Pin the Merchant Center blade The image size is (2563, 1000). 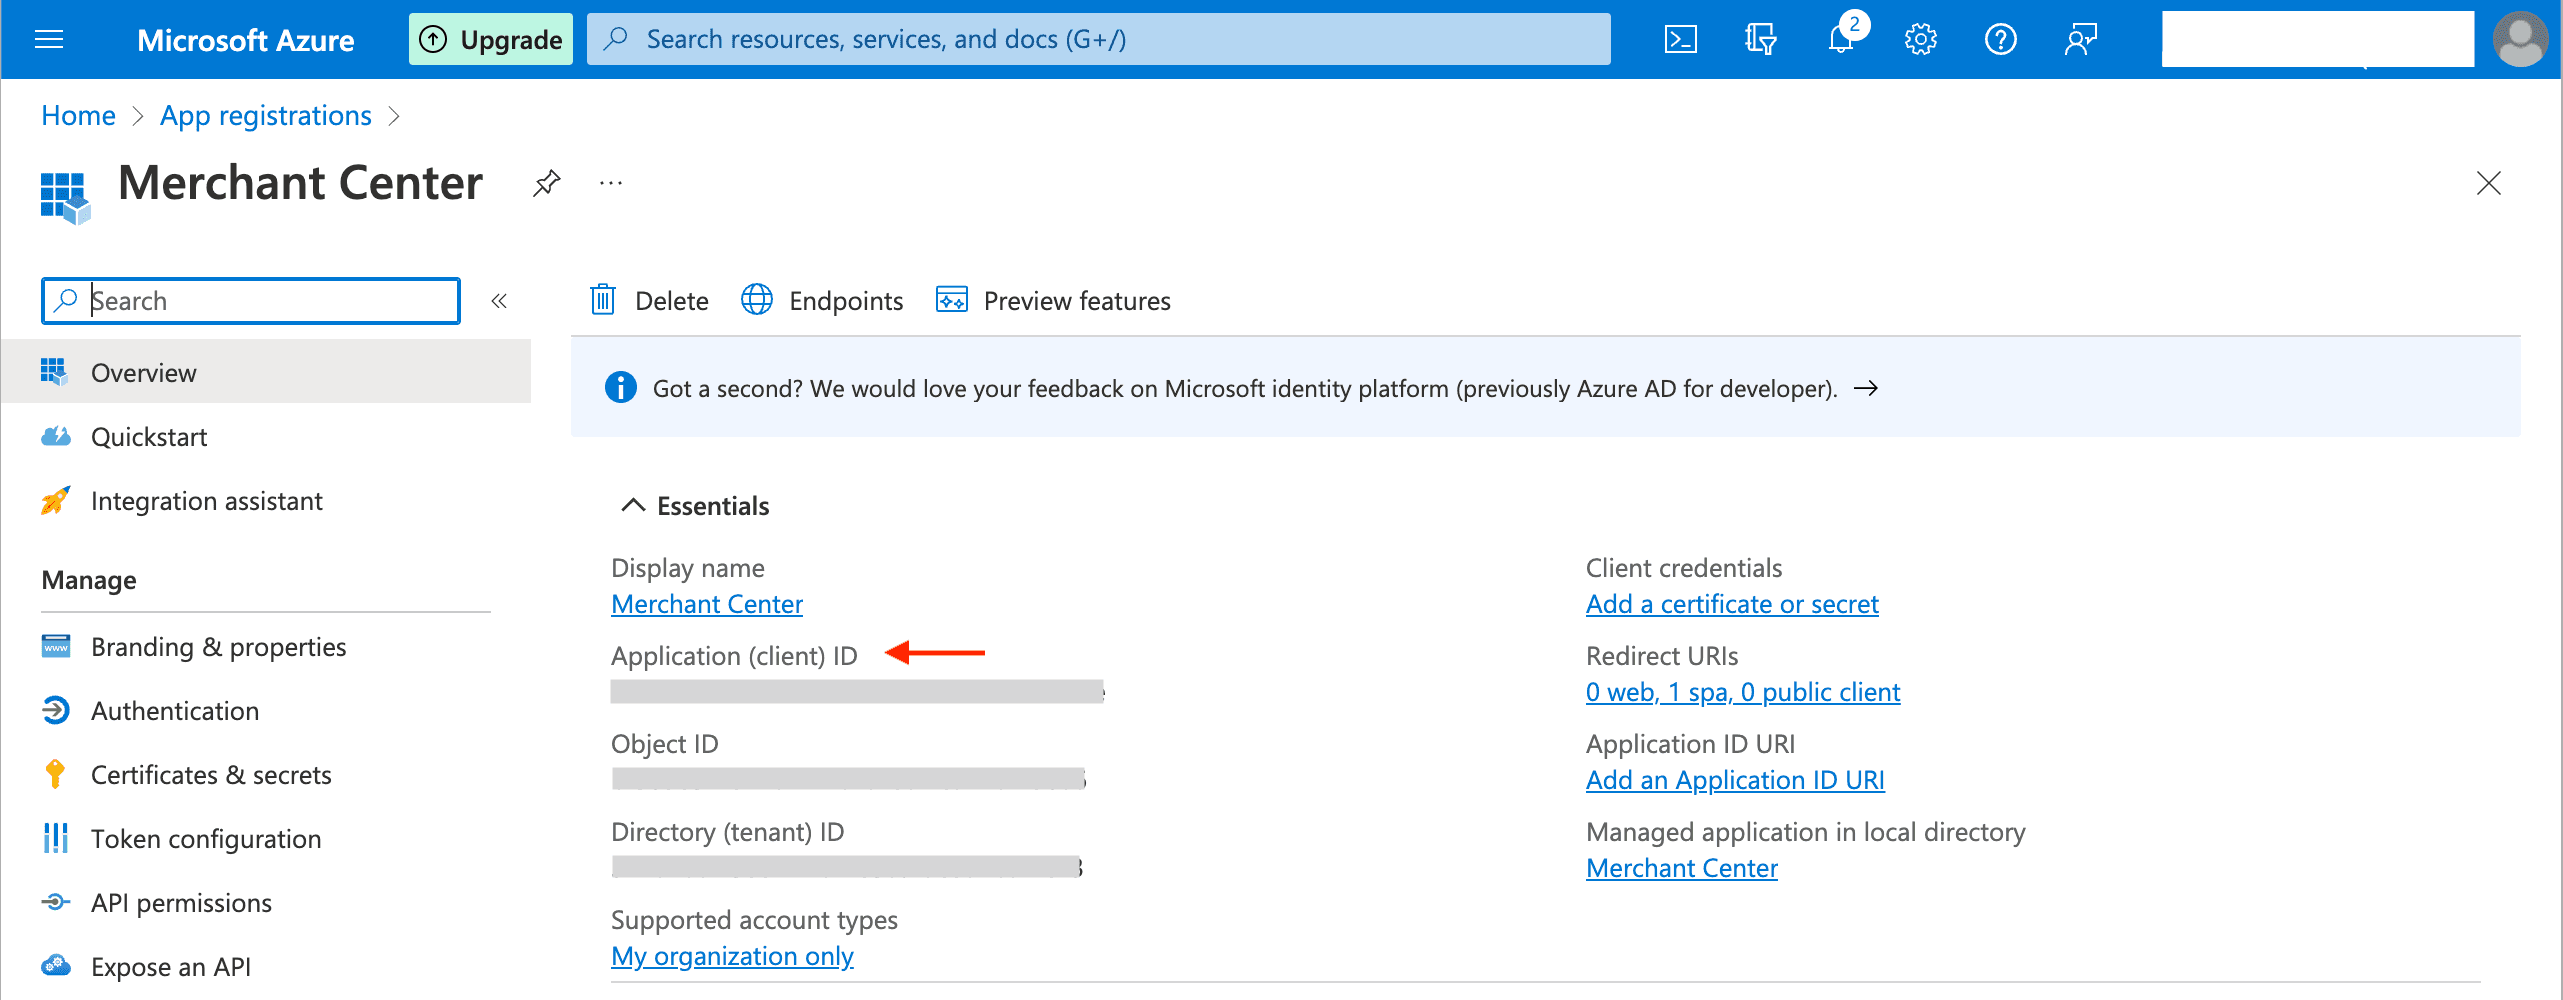546,183
